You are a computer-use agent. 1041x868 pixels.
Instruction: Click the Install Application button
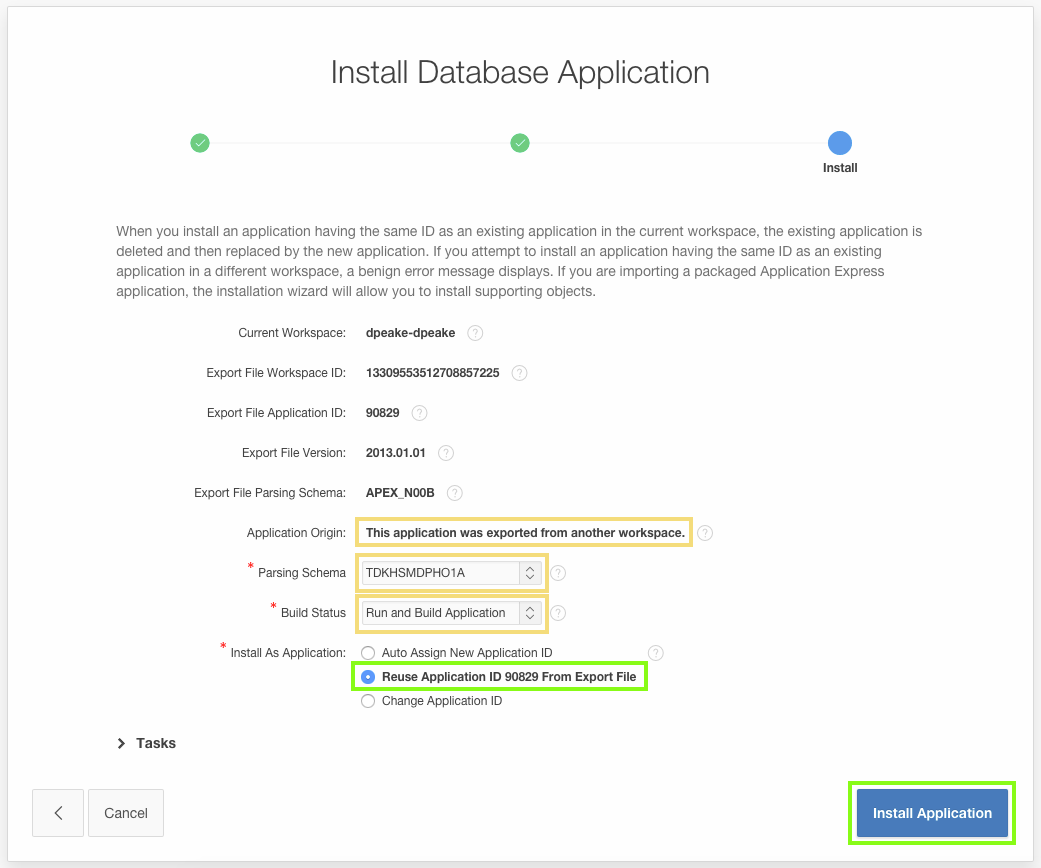[931, 813]
